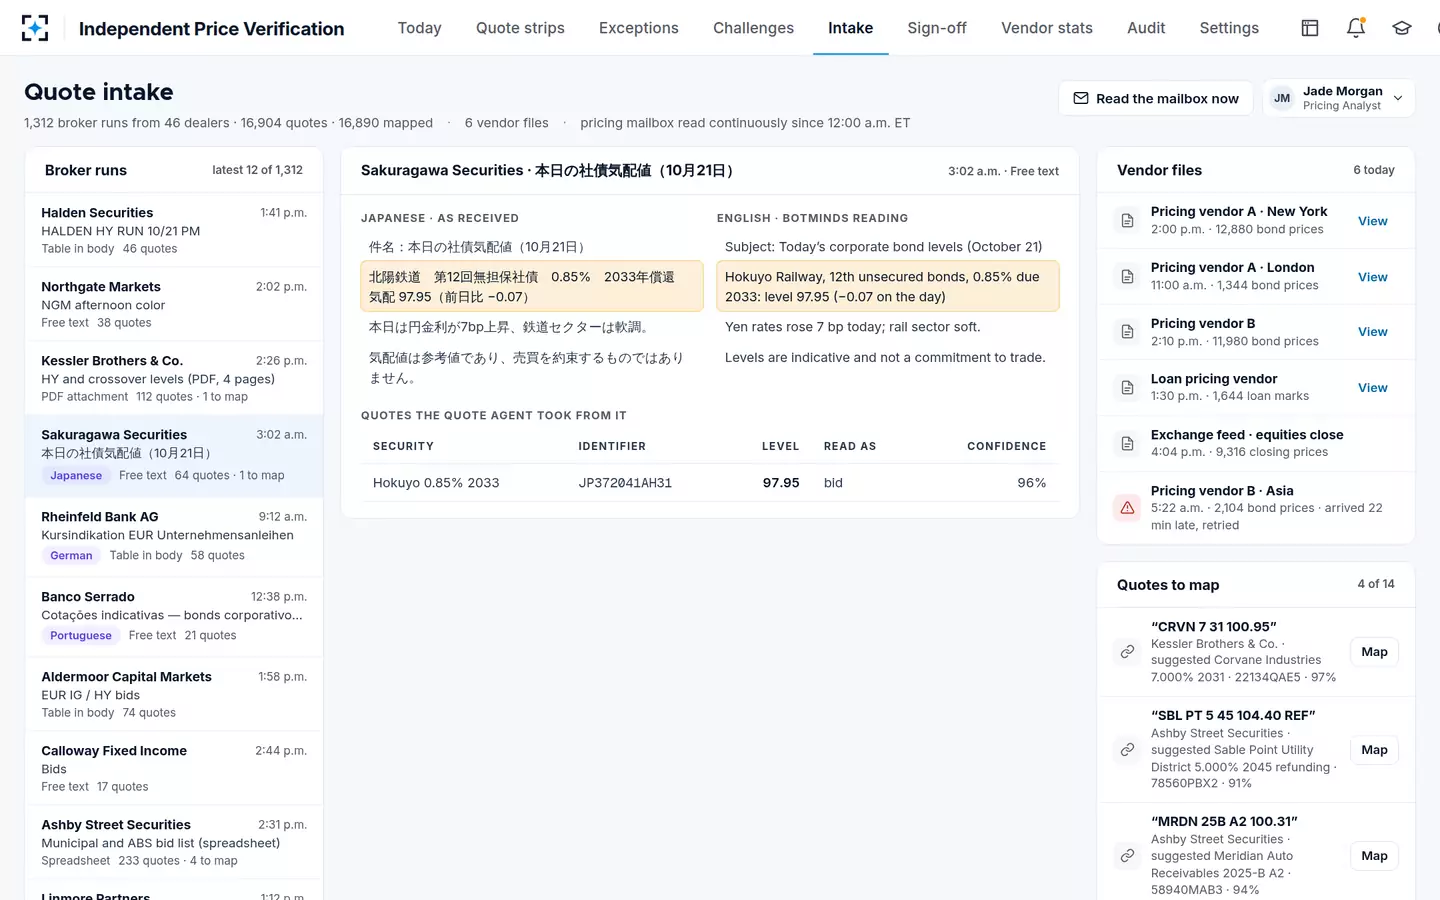Click JM avatar initials

coord(1282,98)
